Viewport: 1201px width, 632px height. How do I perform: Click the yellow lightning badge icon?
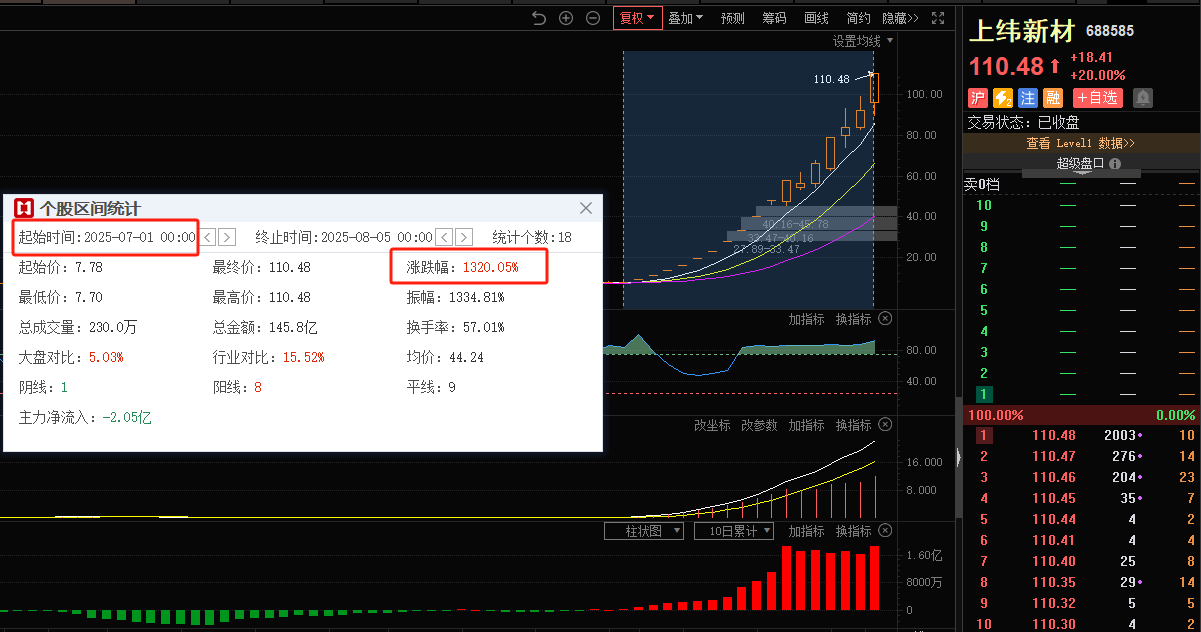coord(1003,98)
